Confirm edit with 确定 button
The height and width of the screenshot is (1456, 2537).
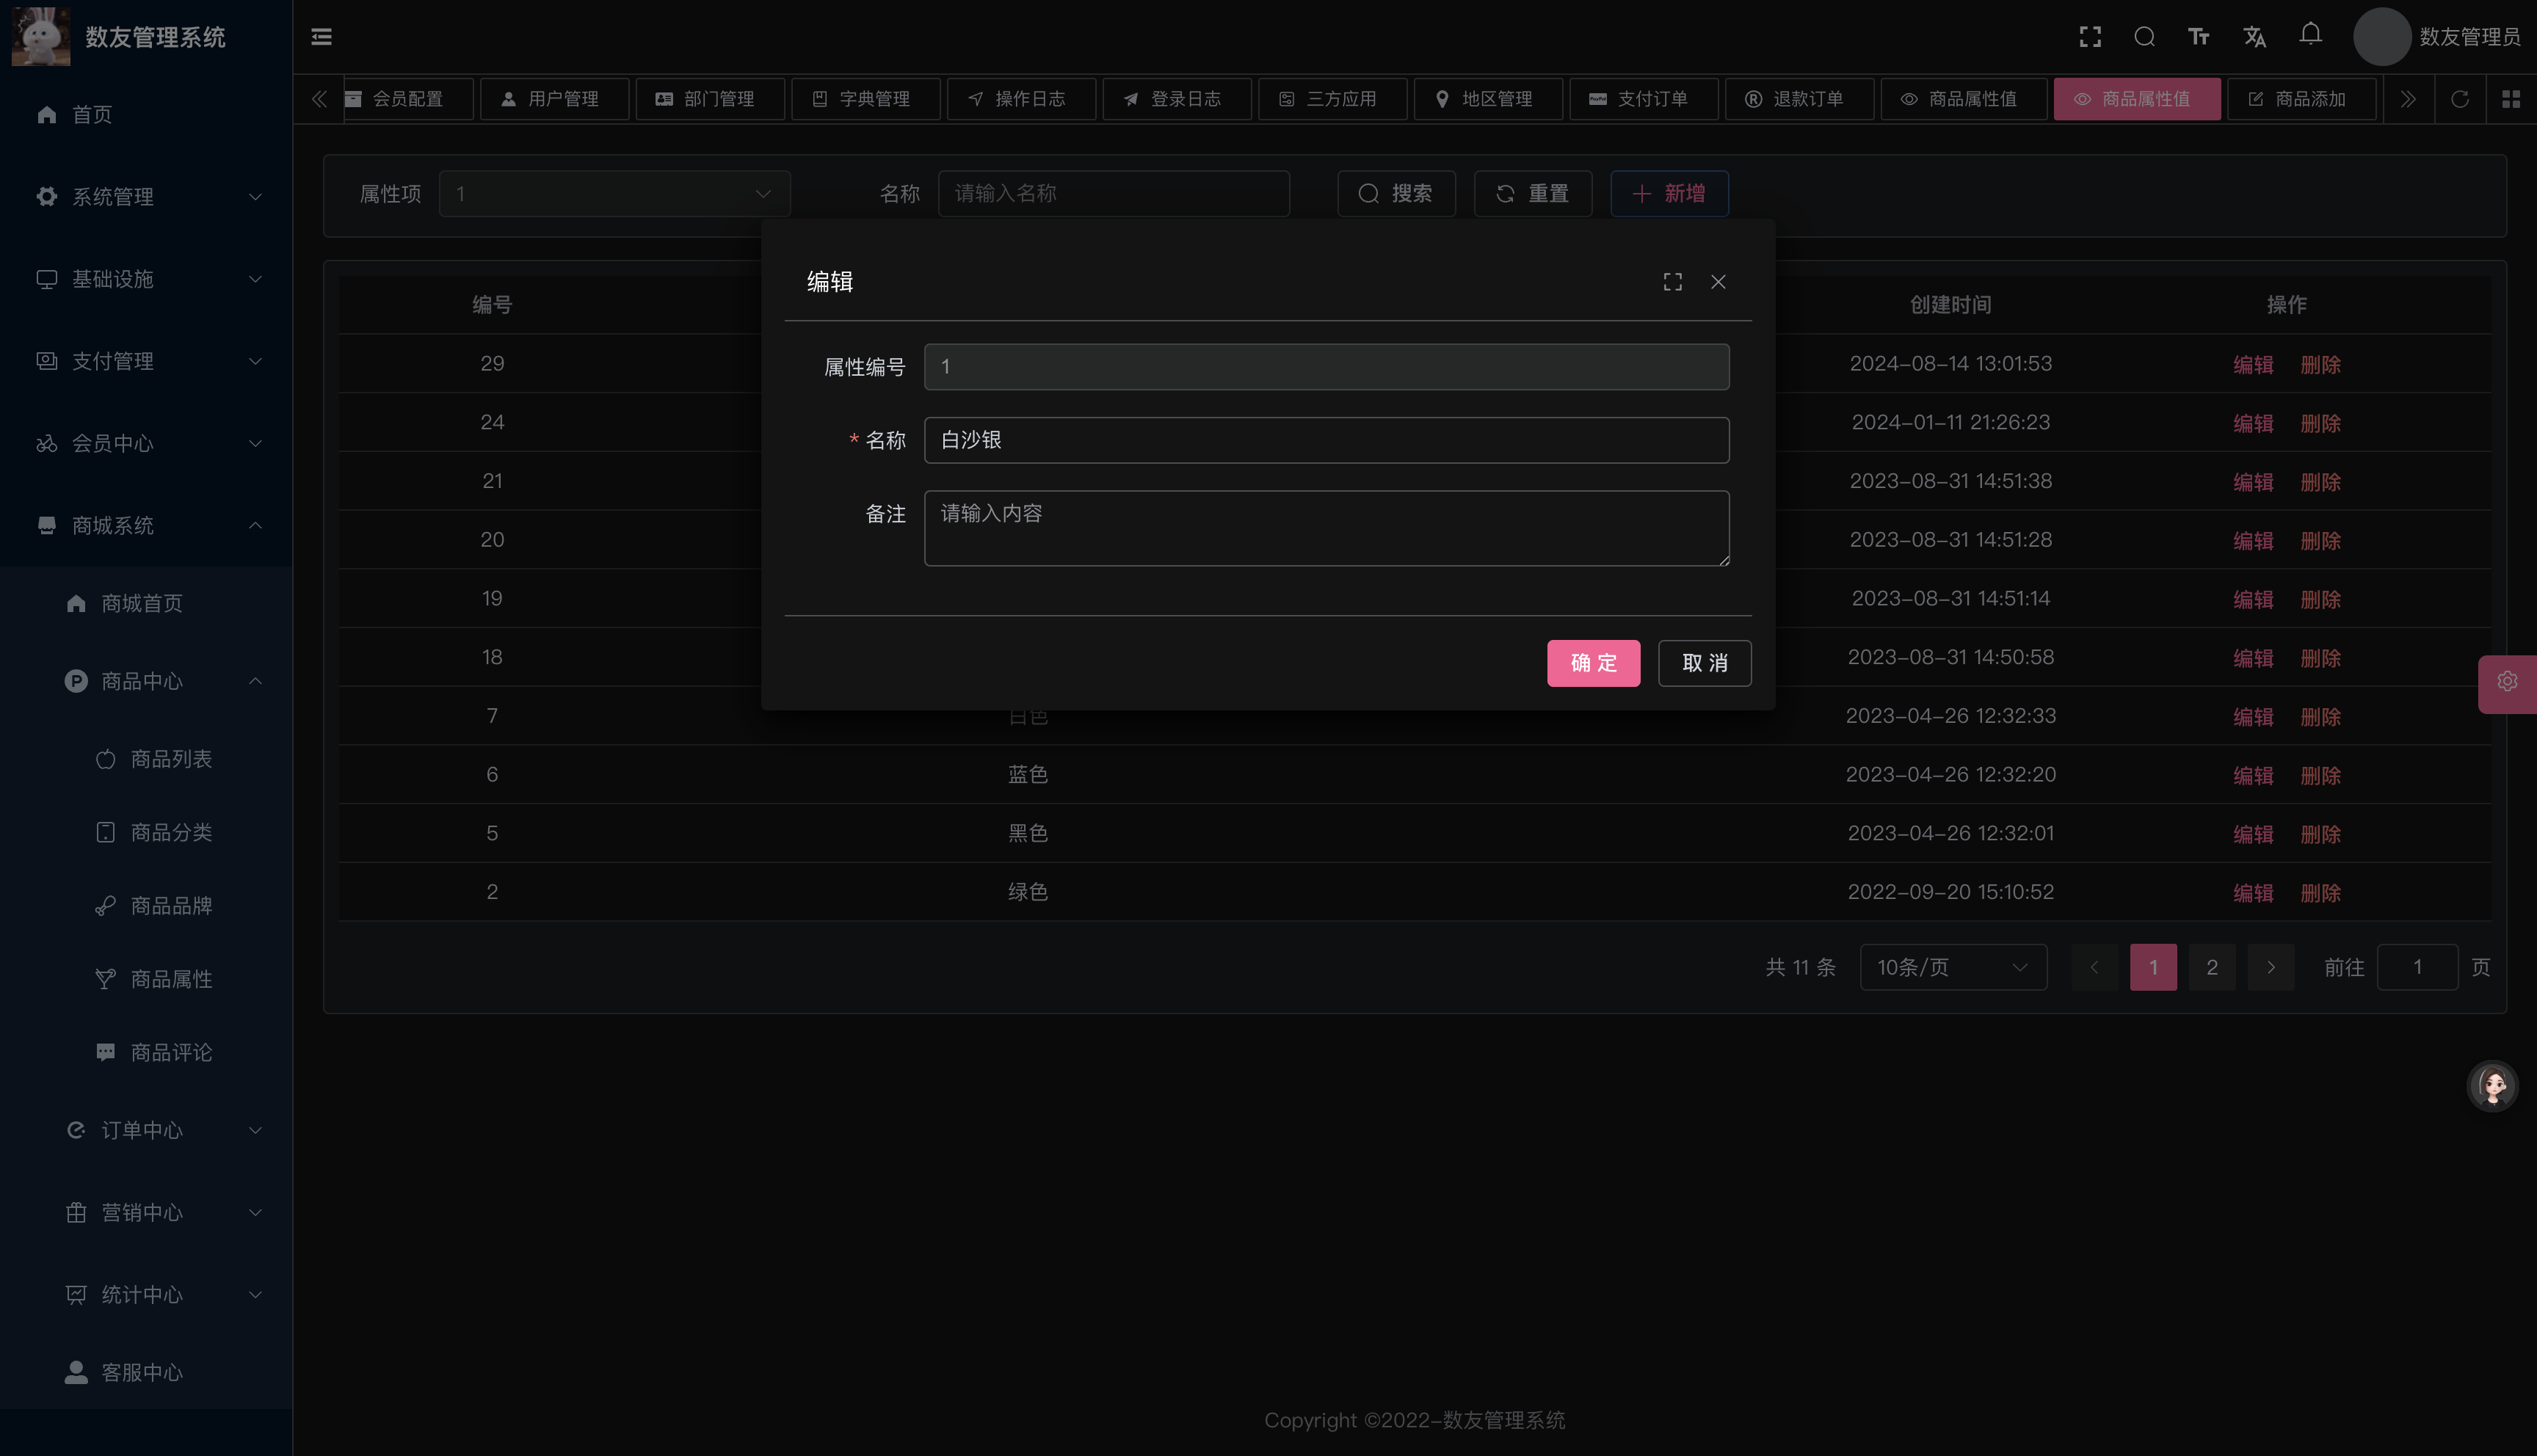coord(1593,663)
